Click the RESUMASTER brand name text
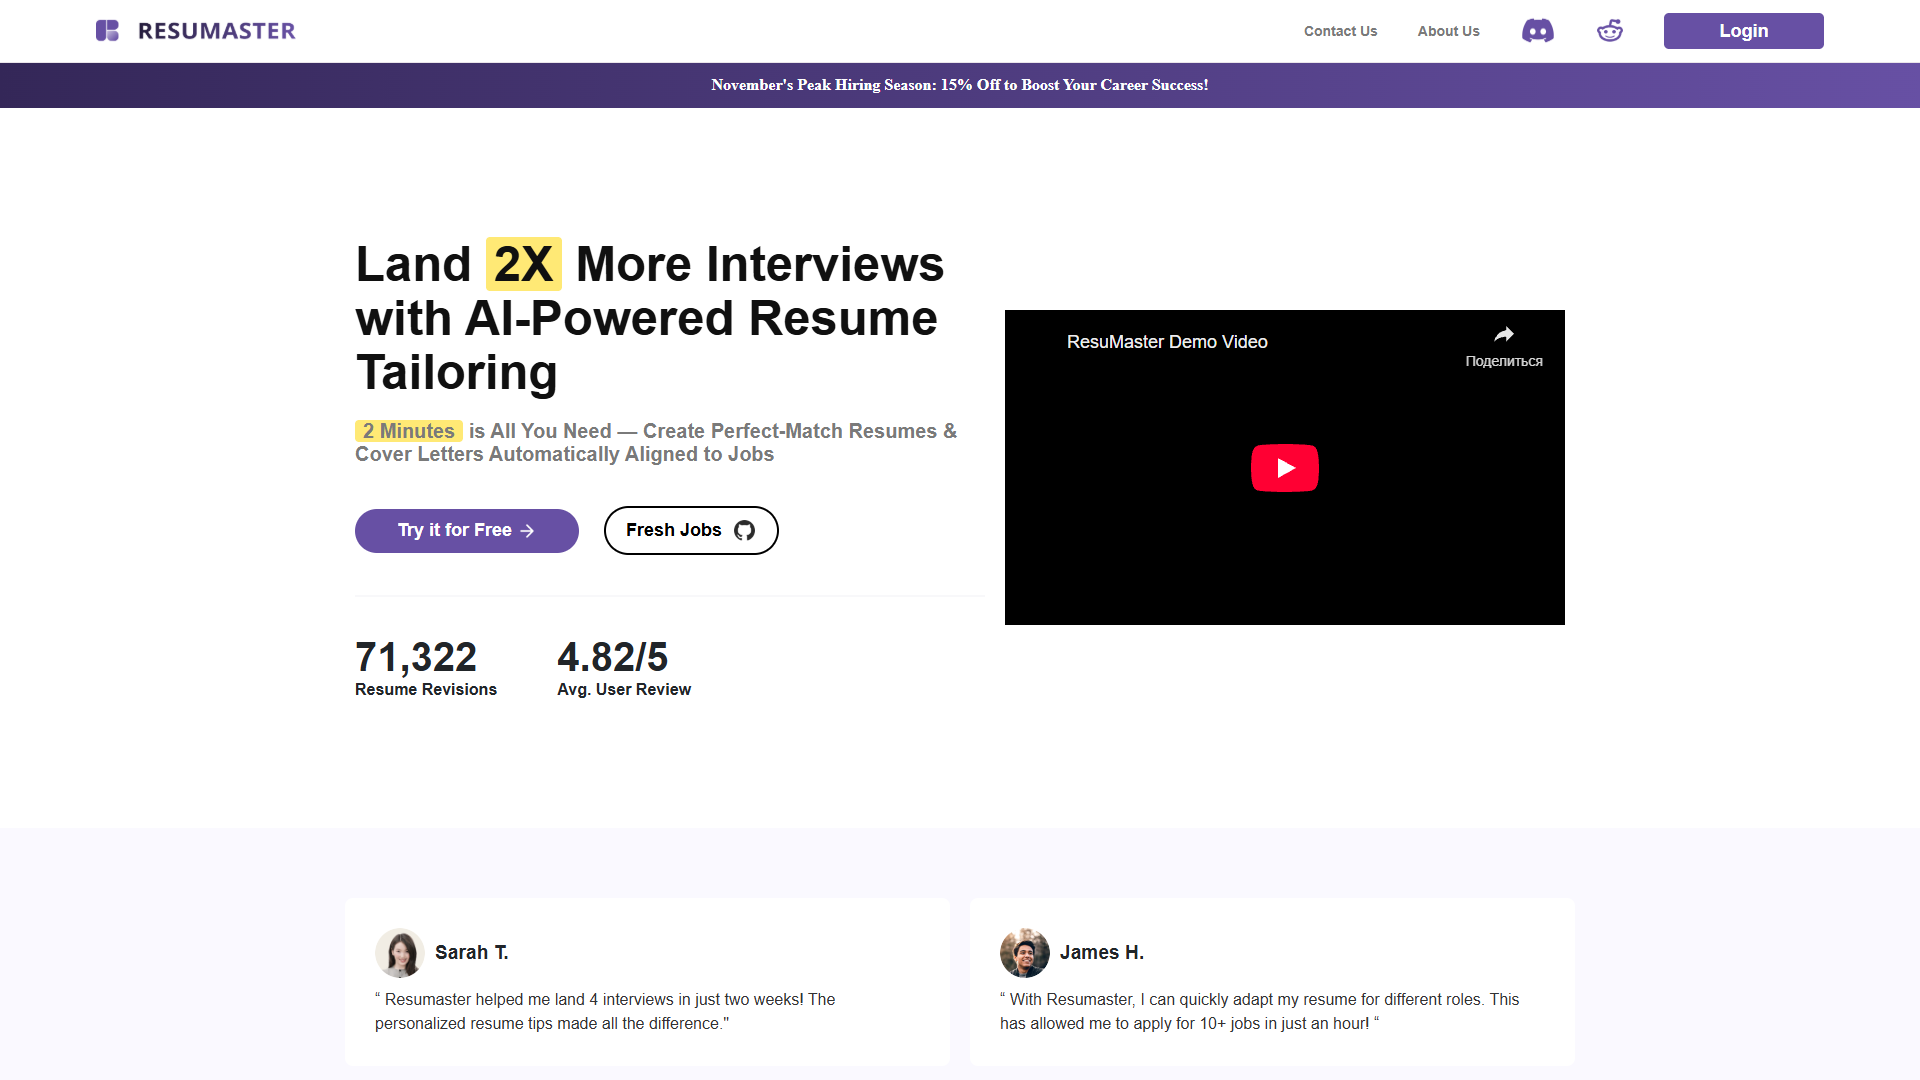Viewport: 1920px width, 1080px height. [217, 31]
